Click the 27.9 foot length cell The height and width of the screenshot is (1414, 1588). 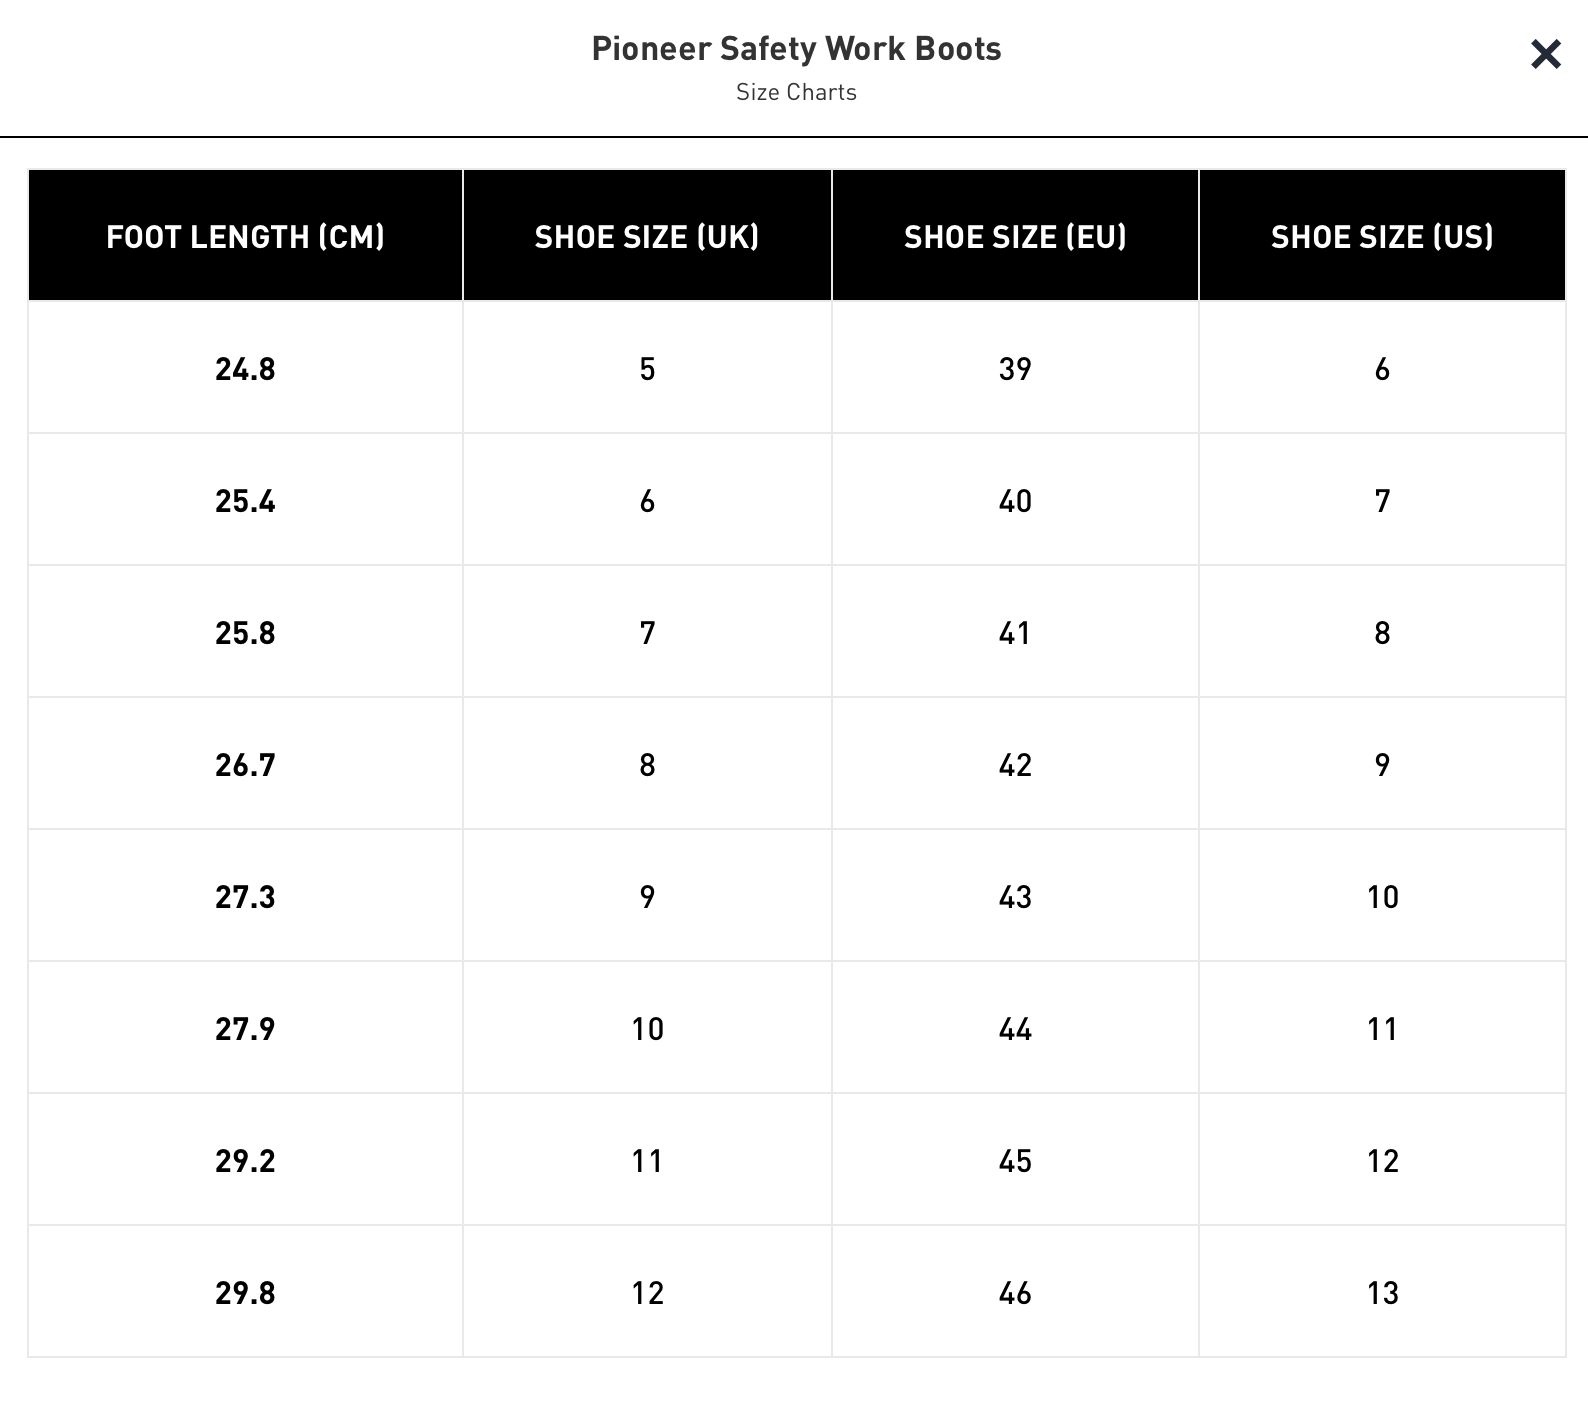[x=245, y=1029]
